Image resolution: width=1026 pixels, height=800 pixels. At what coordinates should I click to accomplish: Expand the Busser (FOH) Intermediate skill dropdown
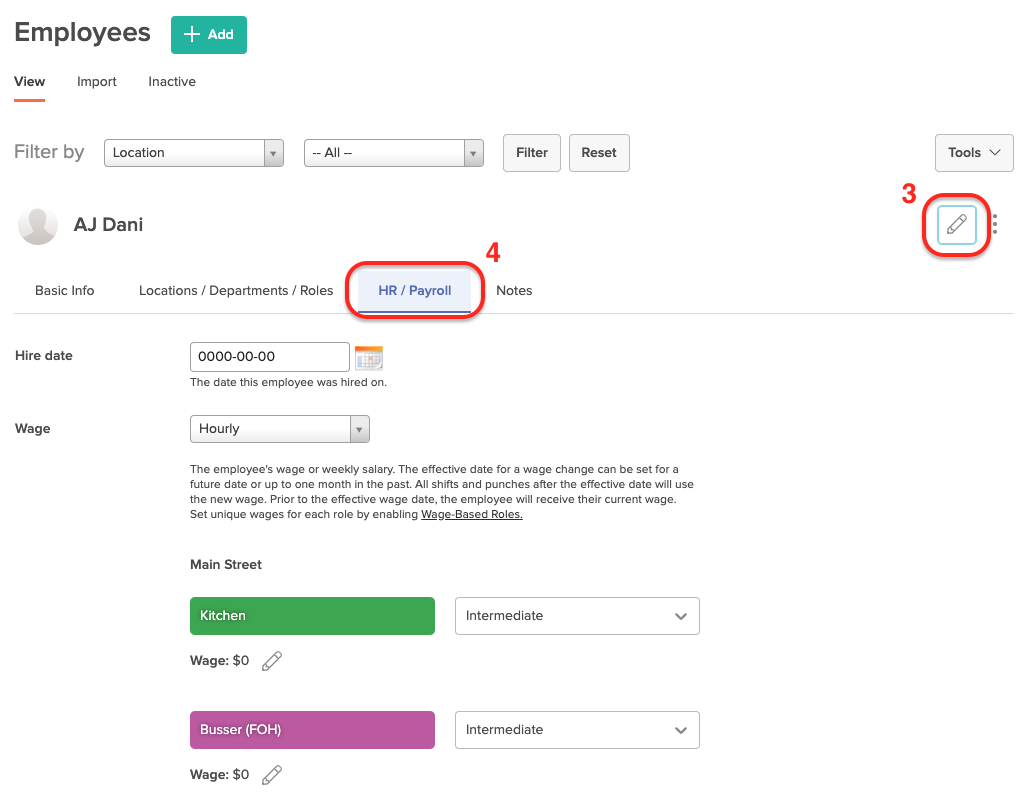click(x=577, y=729)
